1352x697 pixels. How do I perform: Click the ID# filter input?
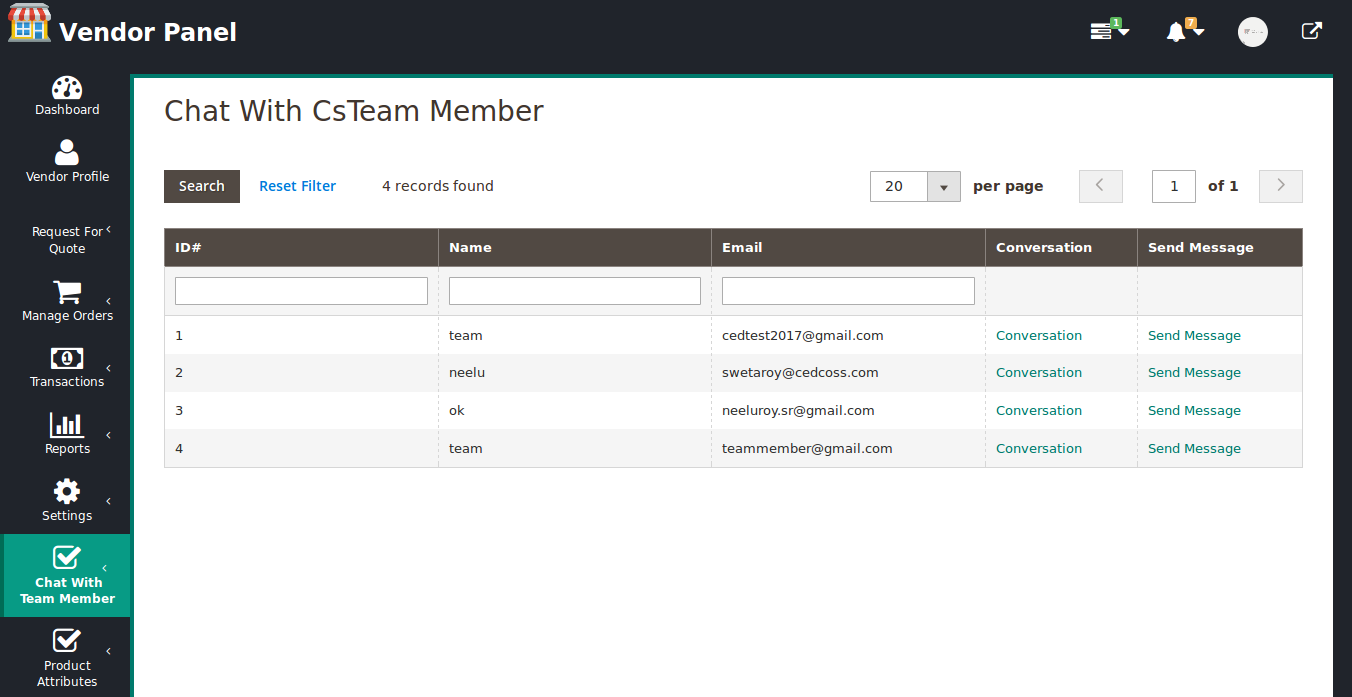pyautogui.click(x=301, y=291)
